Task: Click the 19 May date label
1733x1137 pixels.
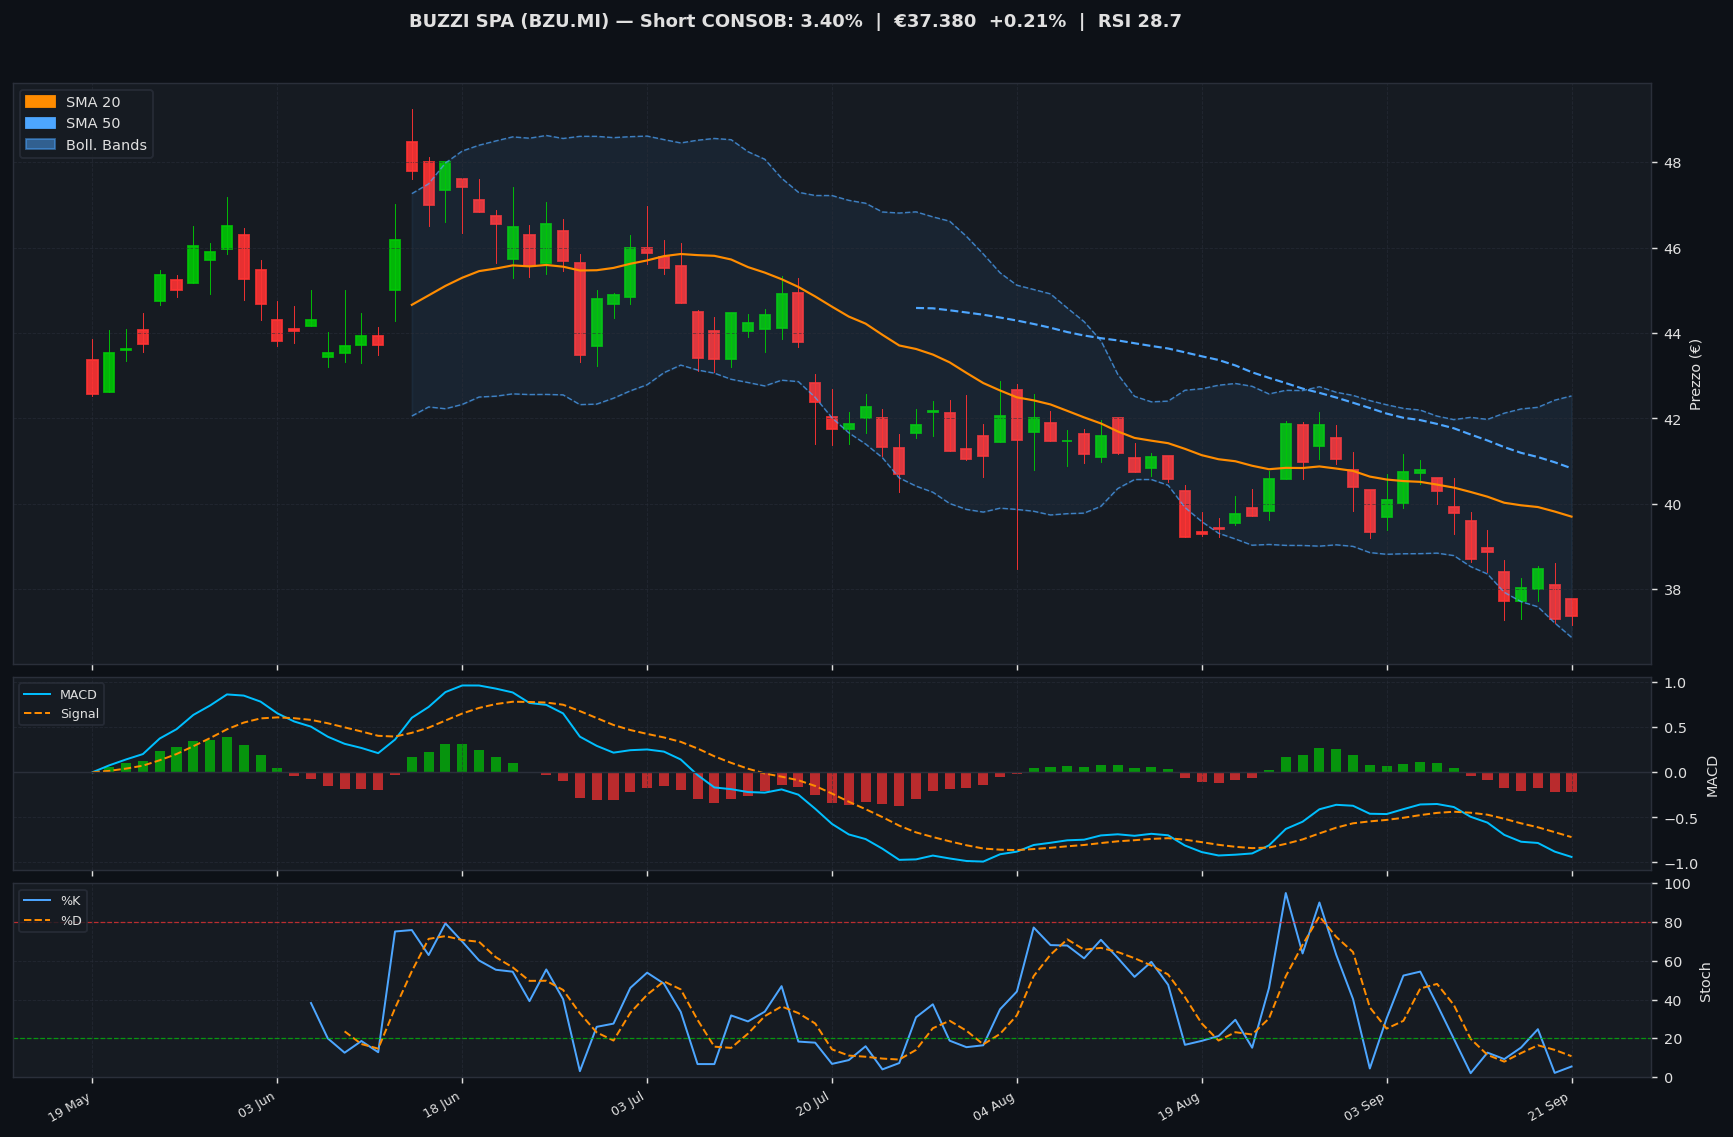Action: [x=70, y=1107]
